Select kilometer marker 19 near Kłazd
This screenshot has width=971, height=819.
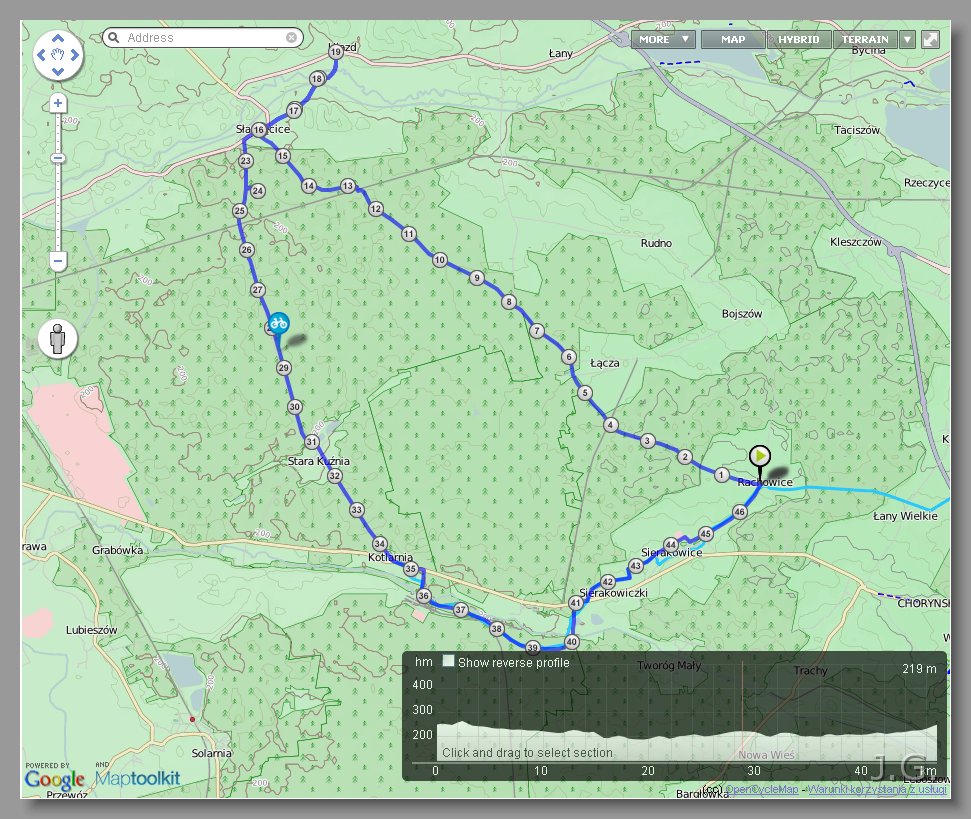tap(336, 52)
